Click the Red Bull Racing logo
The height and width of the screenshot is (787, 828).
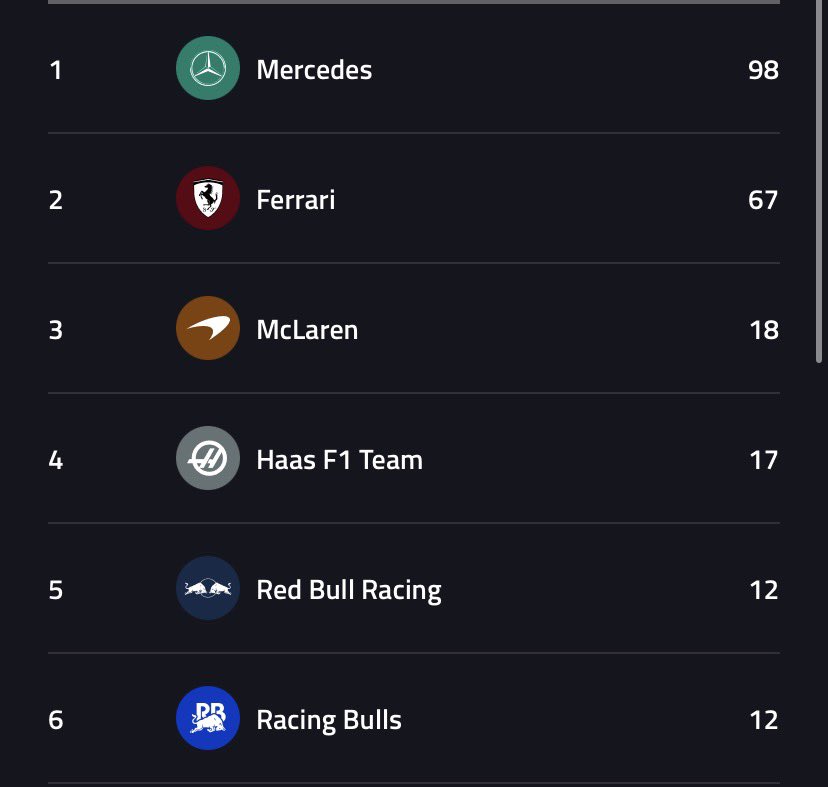coord(208,588)
